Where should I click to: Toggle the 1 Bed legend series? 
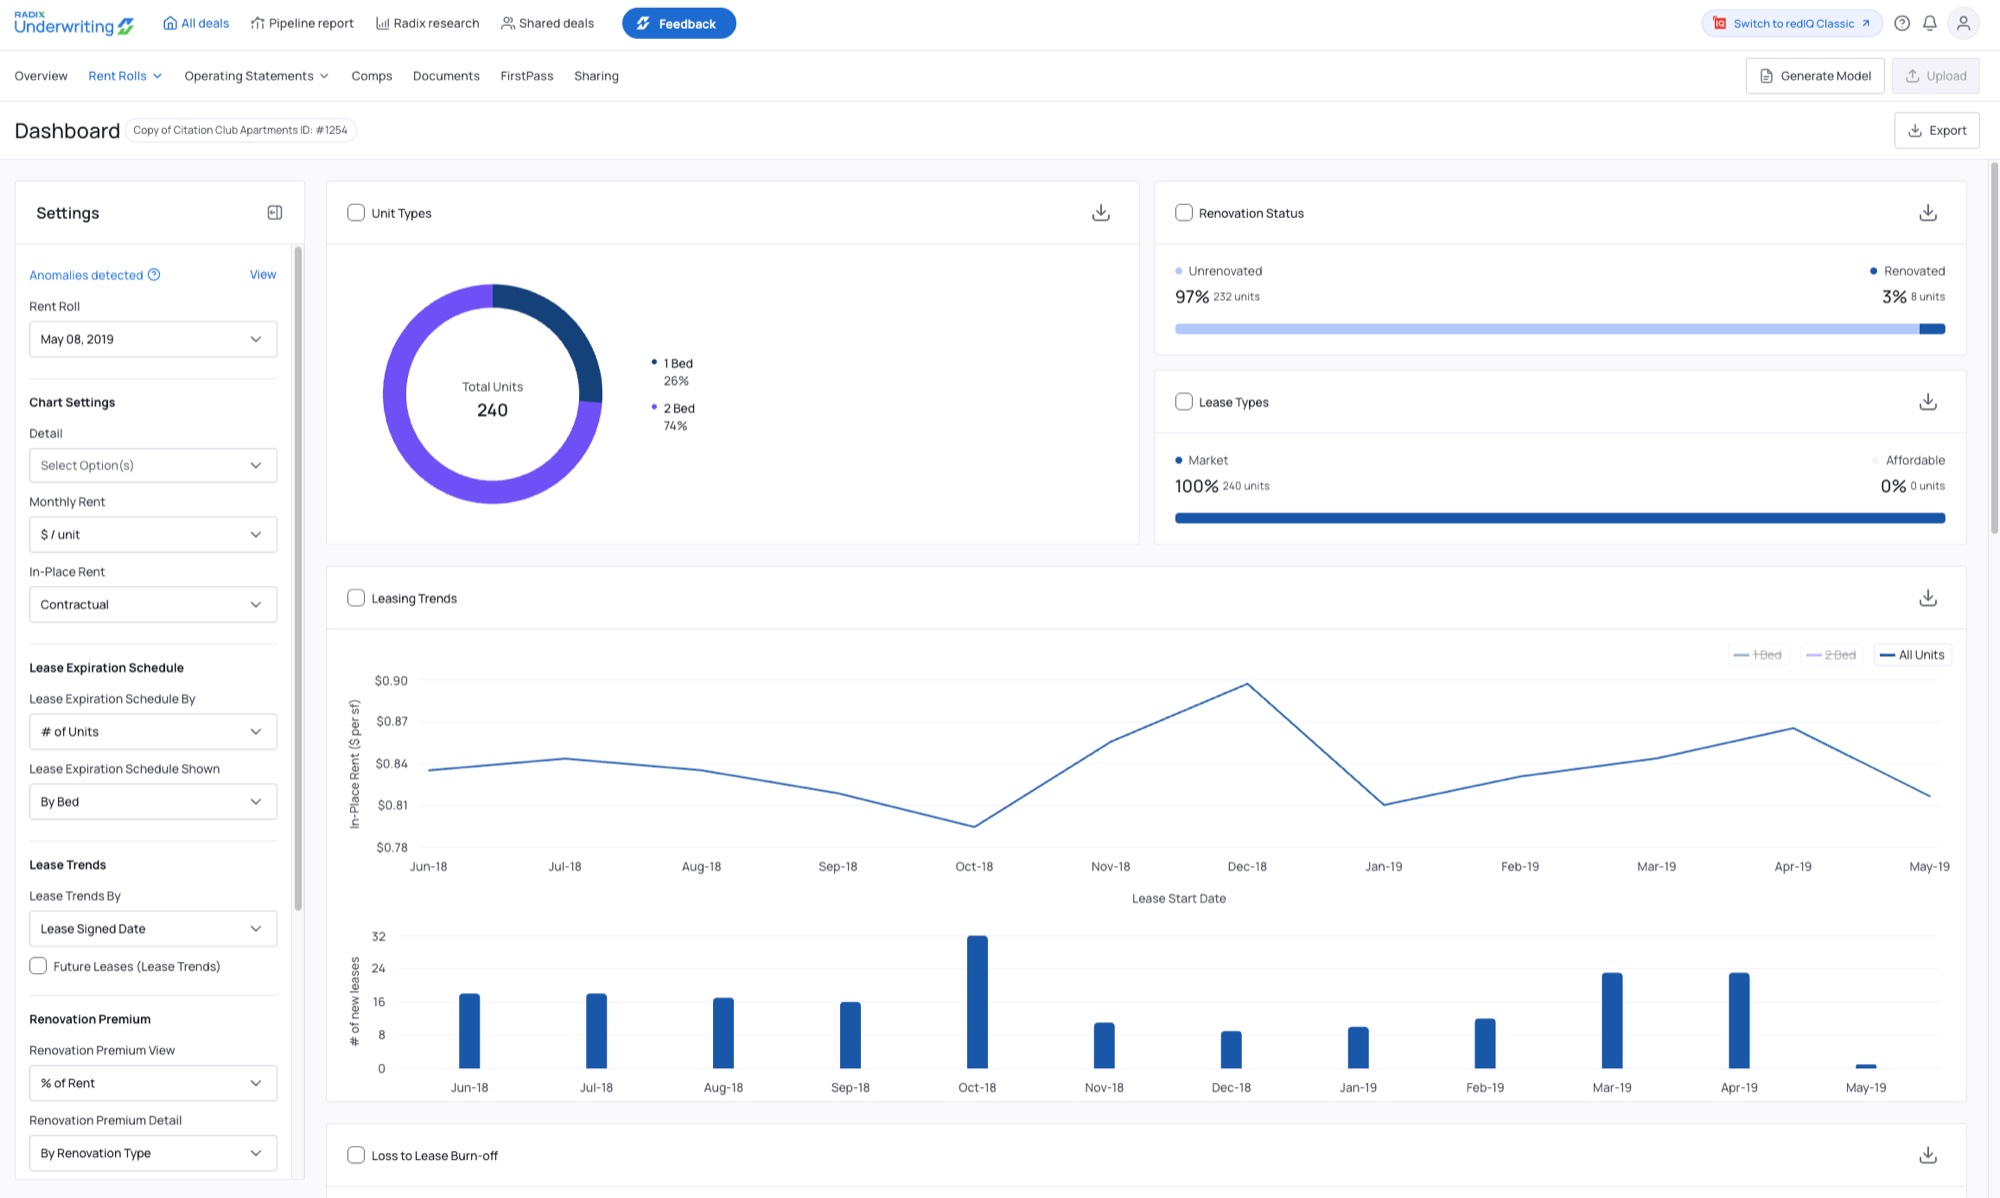click(1758, 655)
